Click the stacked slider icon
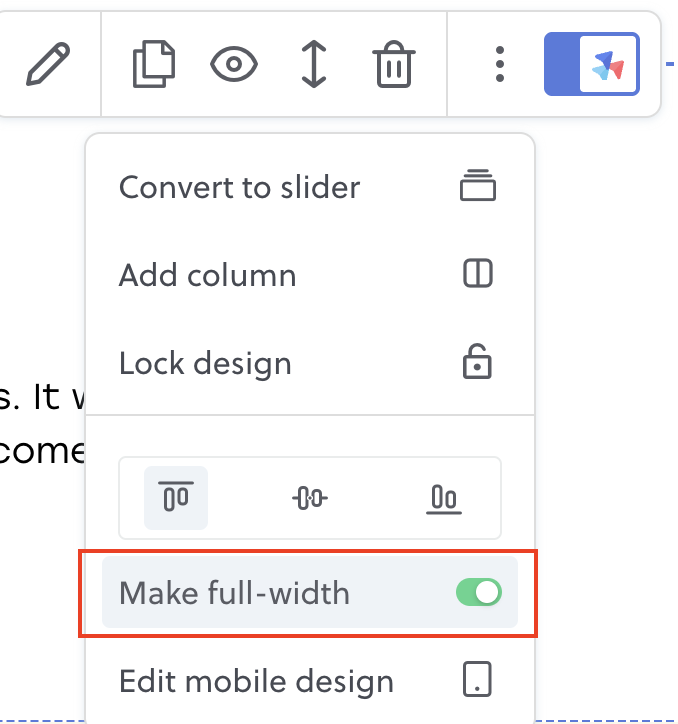The height and width of the screenshot is (724, 678). pyautogui.click(x=478, y=185)
